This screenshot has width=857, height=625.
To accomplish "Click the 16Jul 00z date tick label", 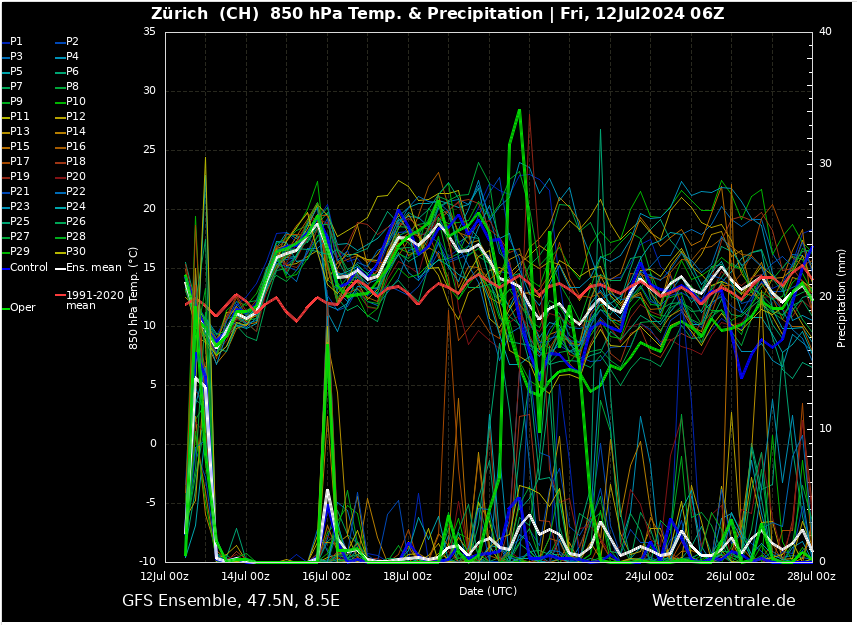I will 326,576.
